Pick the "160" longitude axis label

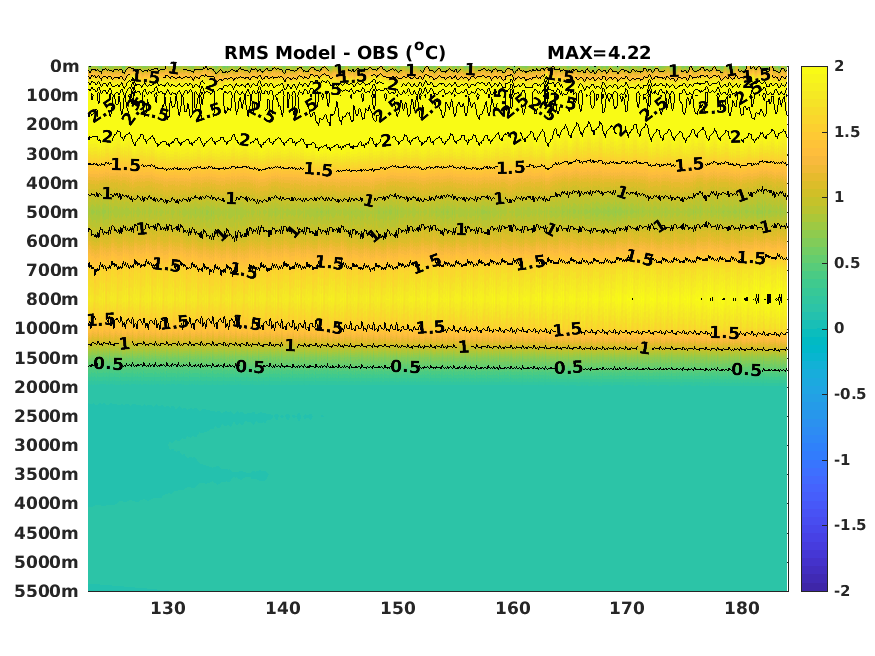(x=513, y=608)
